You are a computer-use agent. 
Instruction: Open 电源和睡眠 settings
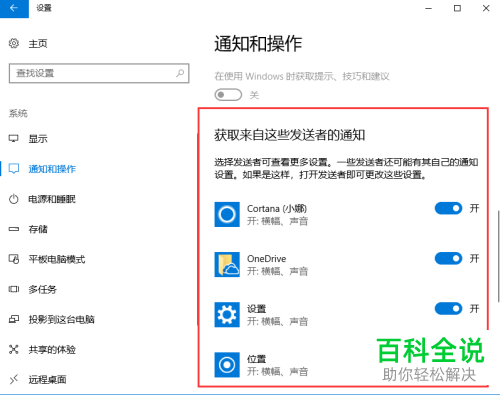click(52, 199)
